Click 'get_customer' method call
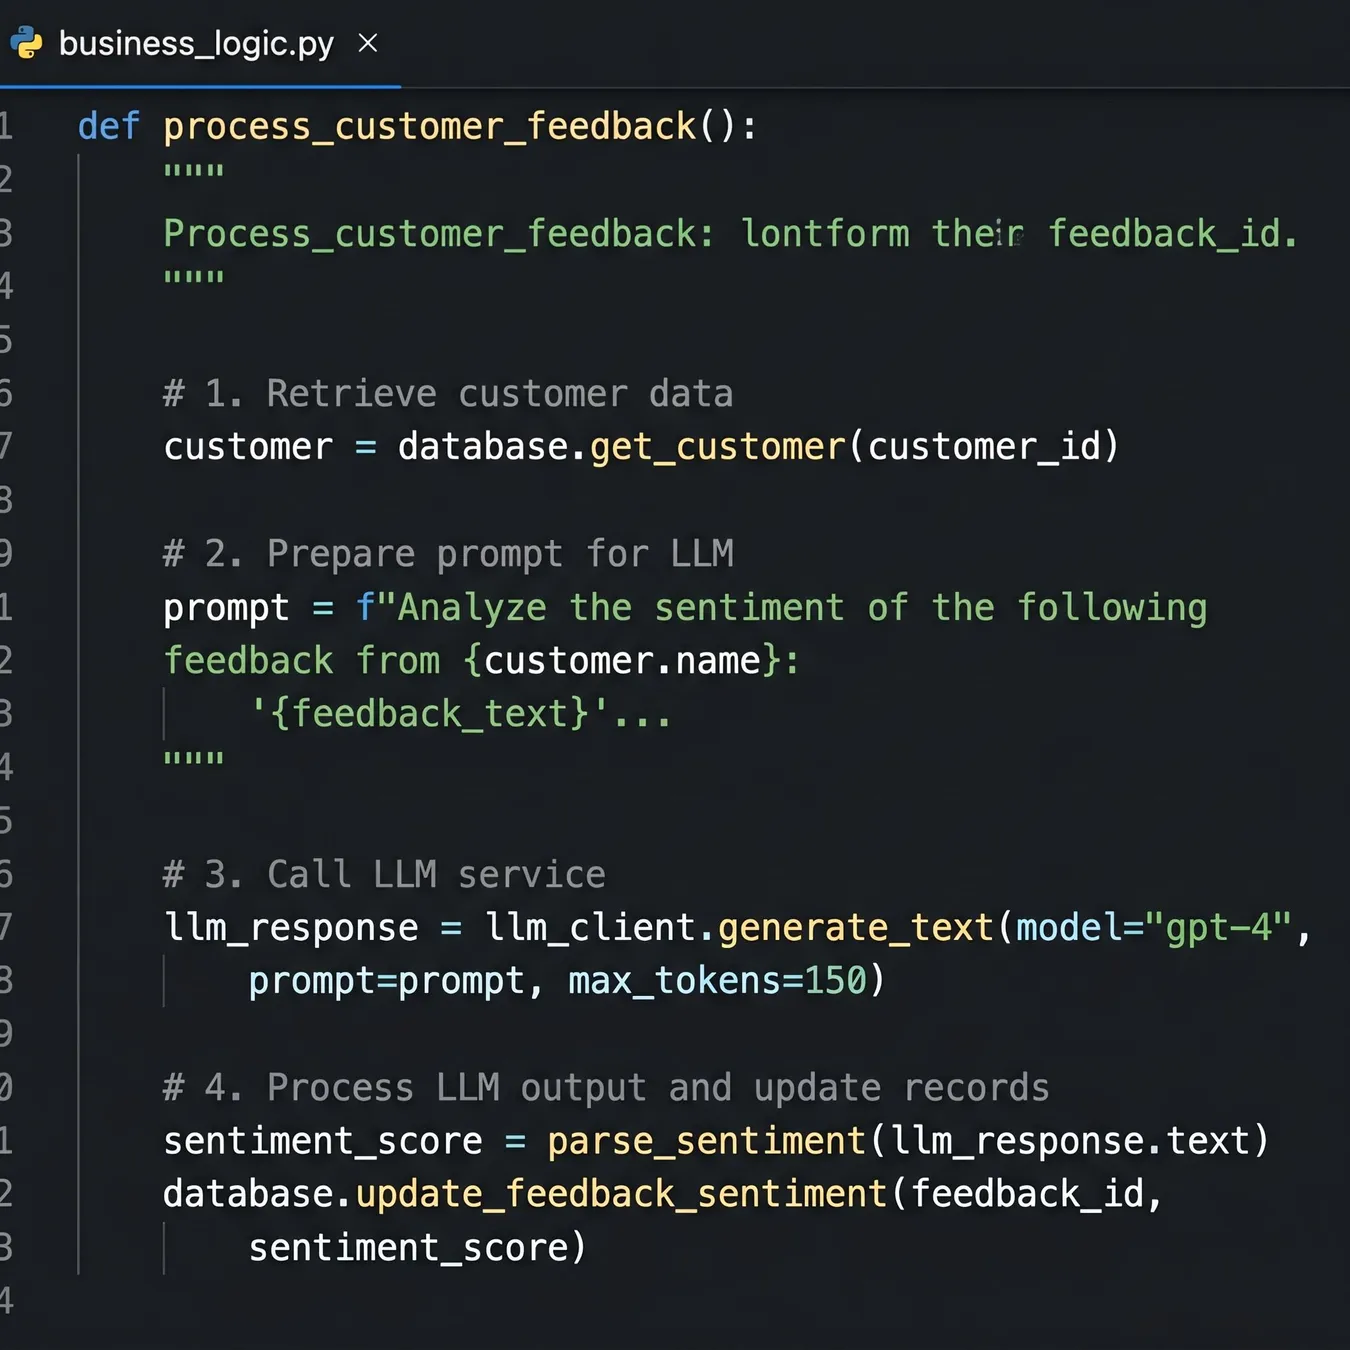Viewport: 1350px width, 1350px height. coord(718,447)
